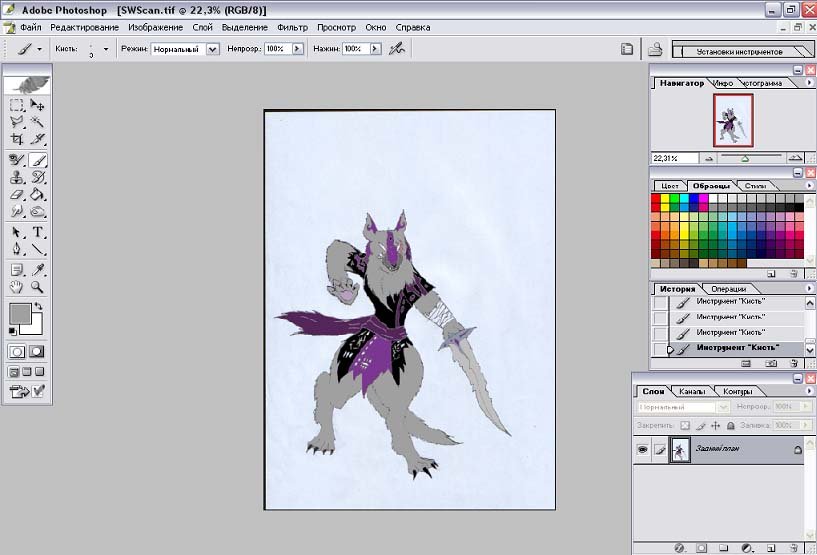The width and height of the screenshot is (817, 555).
Task: Click the Clone Stamp tool
Action: [17, 177]
